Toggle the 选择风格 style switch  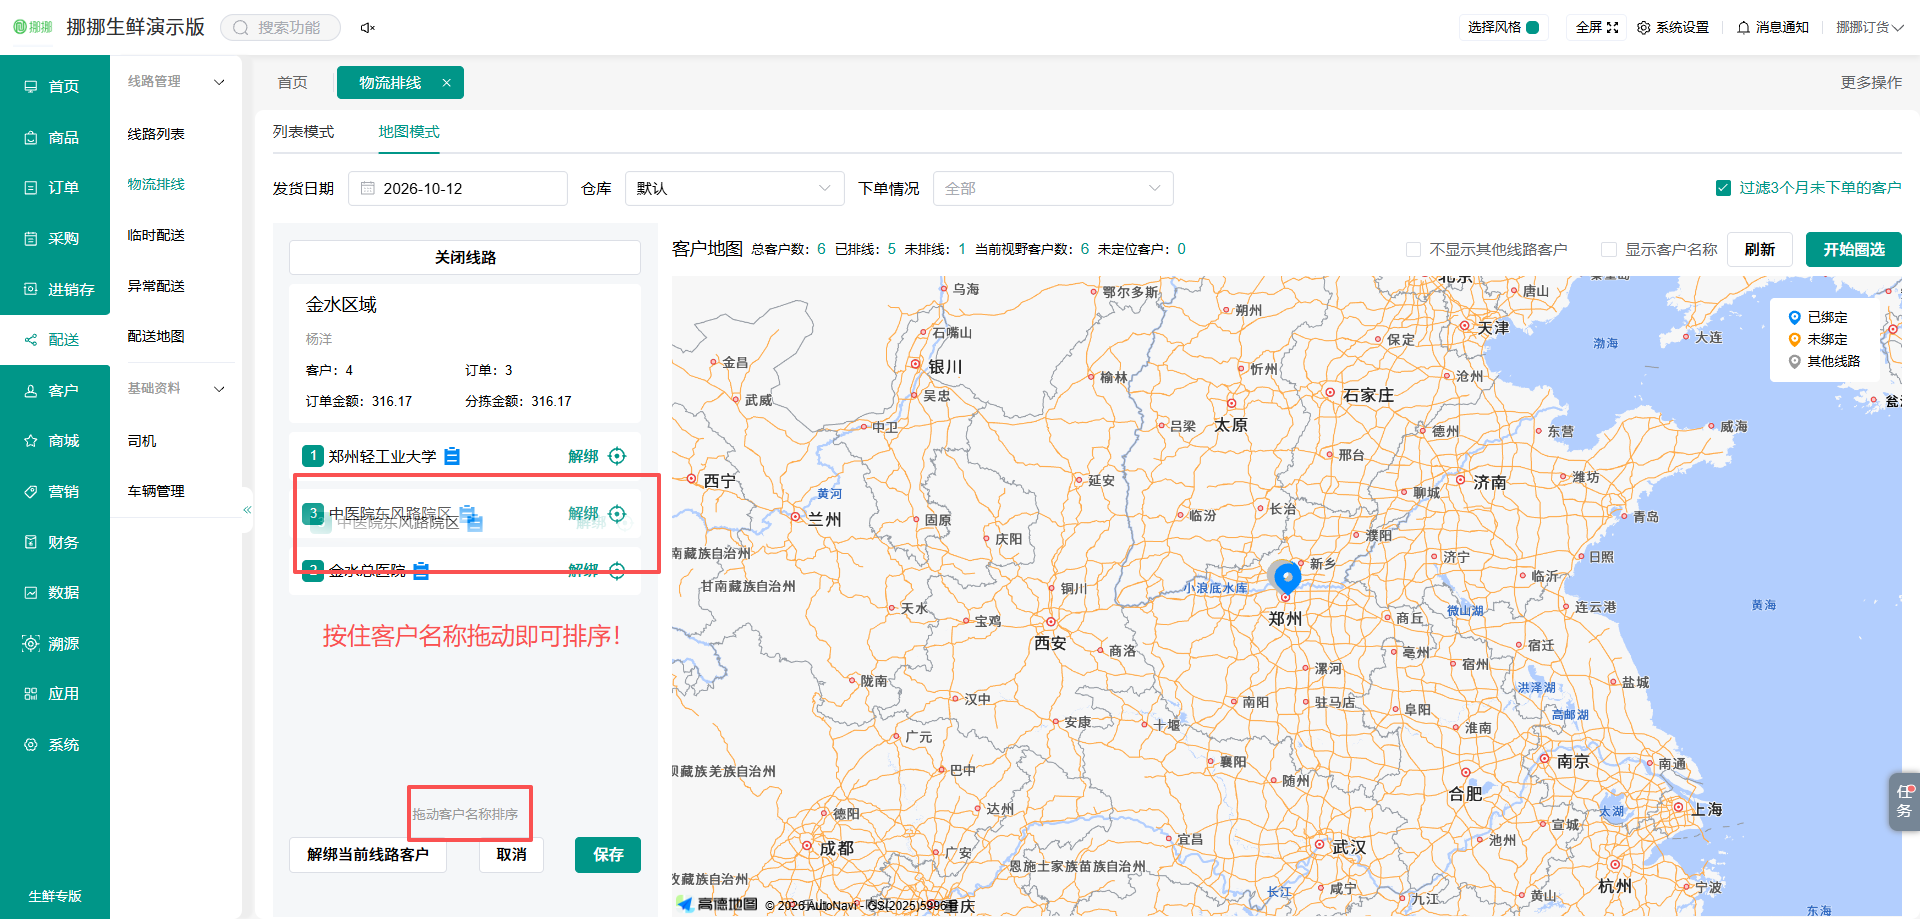click(x=1533, y=28)
